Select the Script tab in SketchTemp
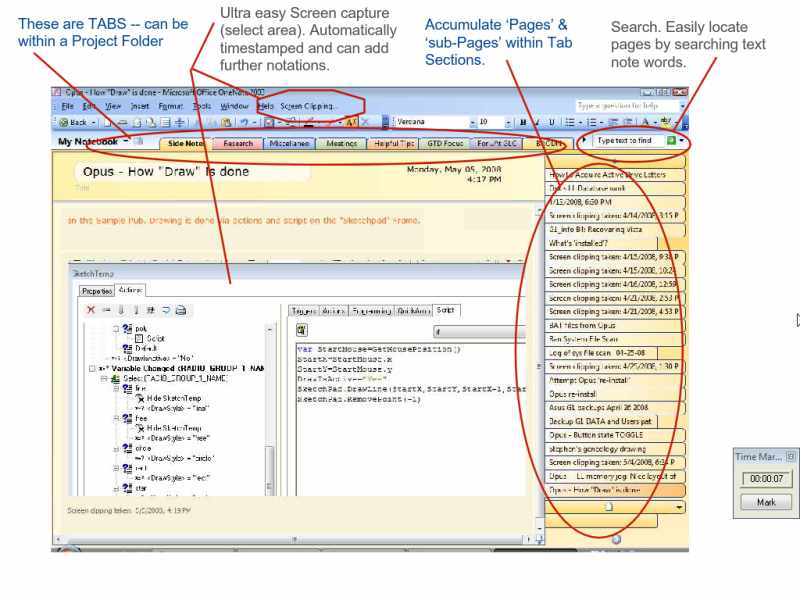This screenshot has width=800, height=600. click(445, 310)
